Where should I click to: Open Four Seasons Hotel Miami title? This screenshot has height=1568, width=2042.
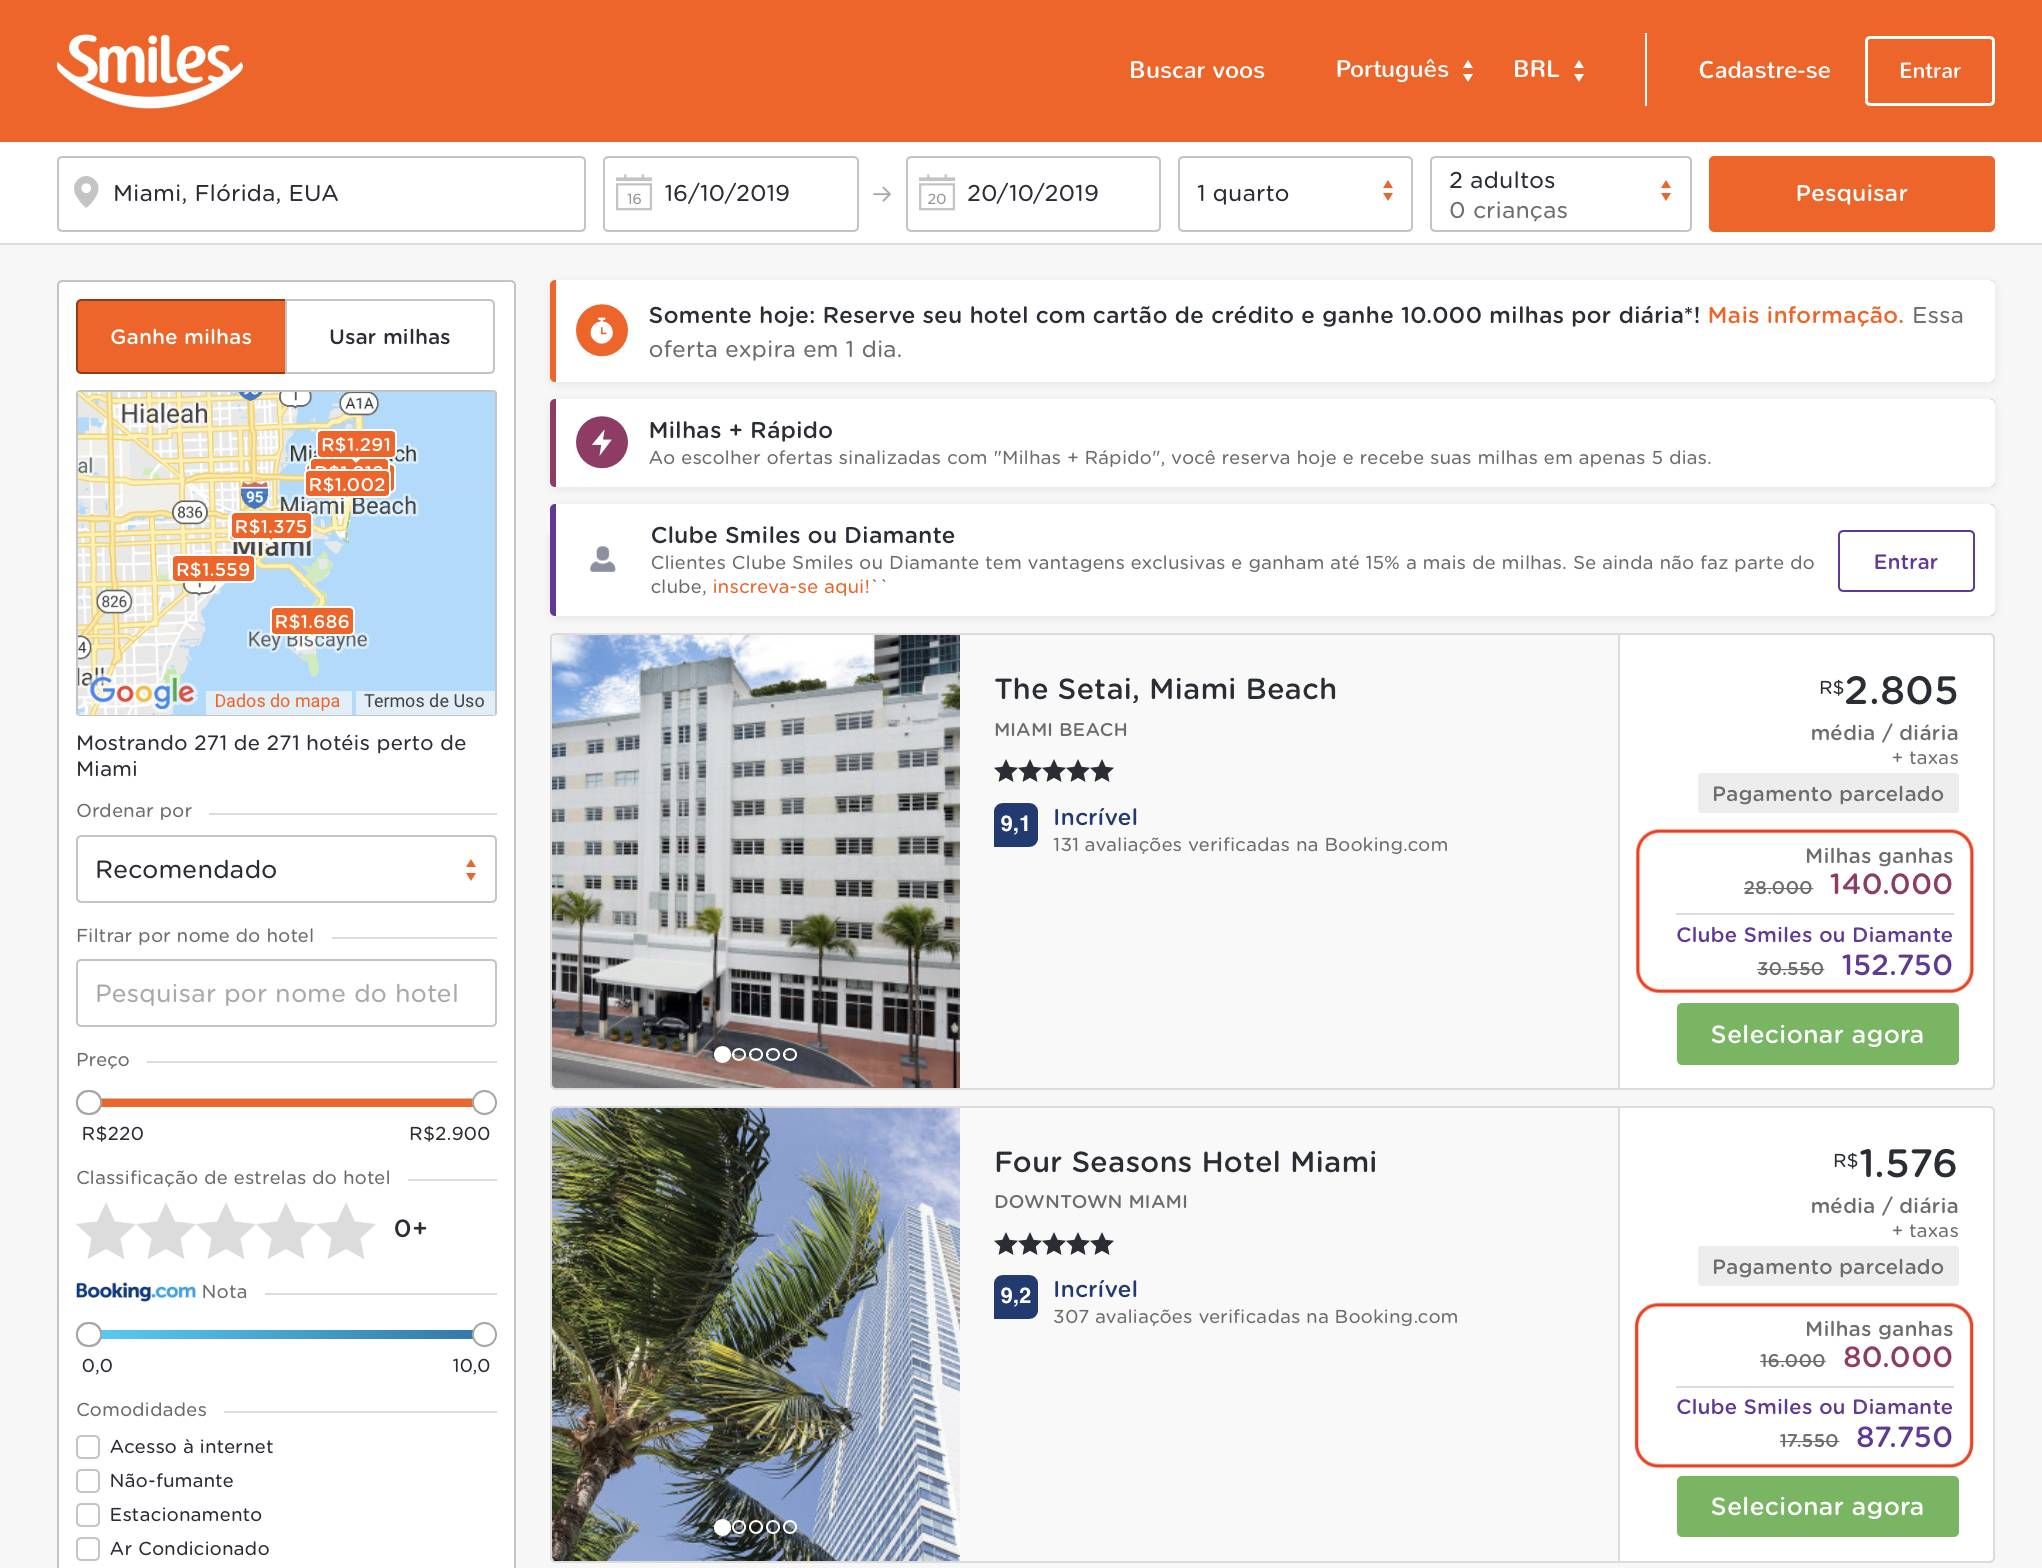click(1185, 1162)
